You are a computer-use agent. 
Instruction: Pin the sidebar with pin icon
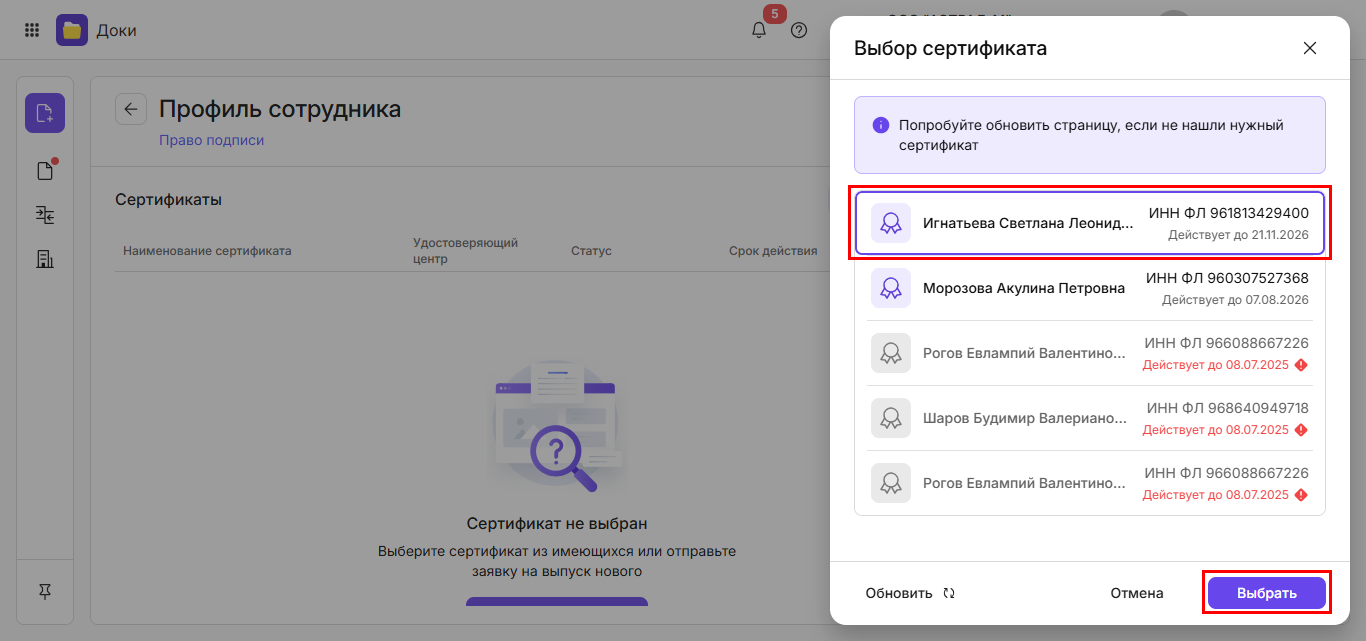45,592
